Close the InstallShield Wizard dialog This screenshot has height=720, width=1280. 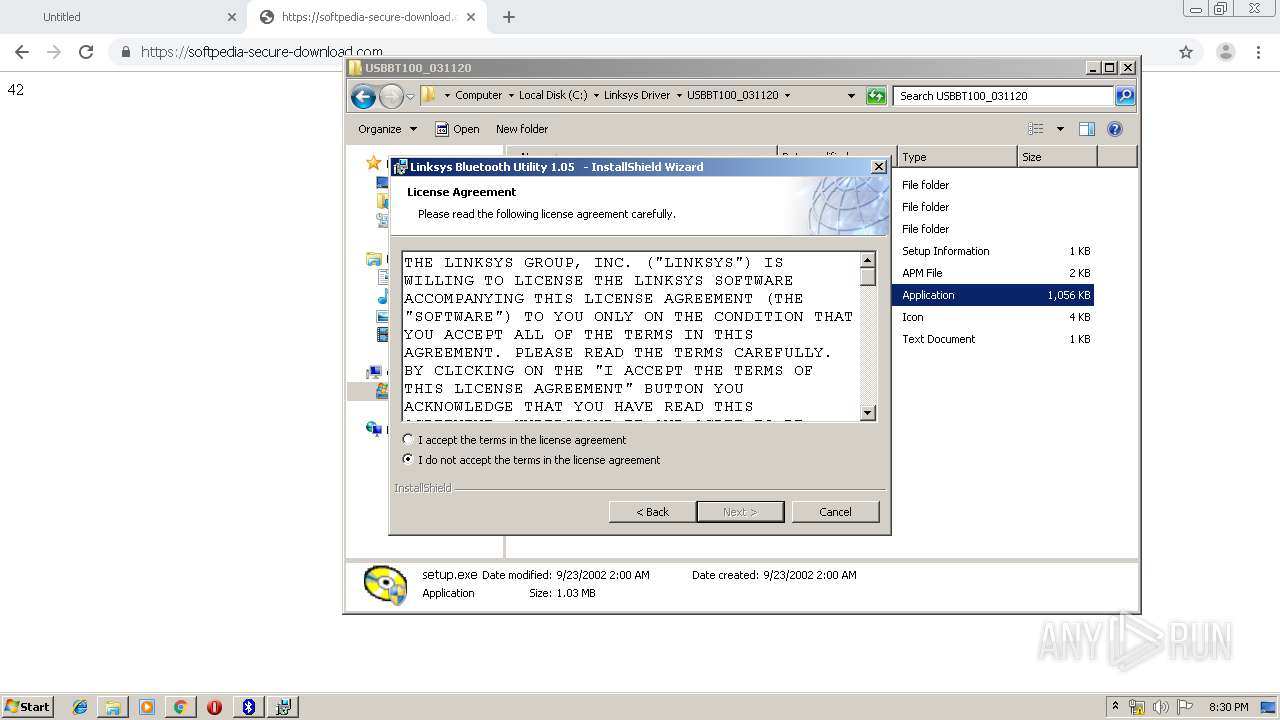tap(879, 167)
